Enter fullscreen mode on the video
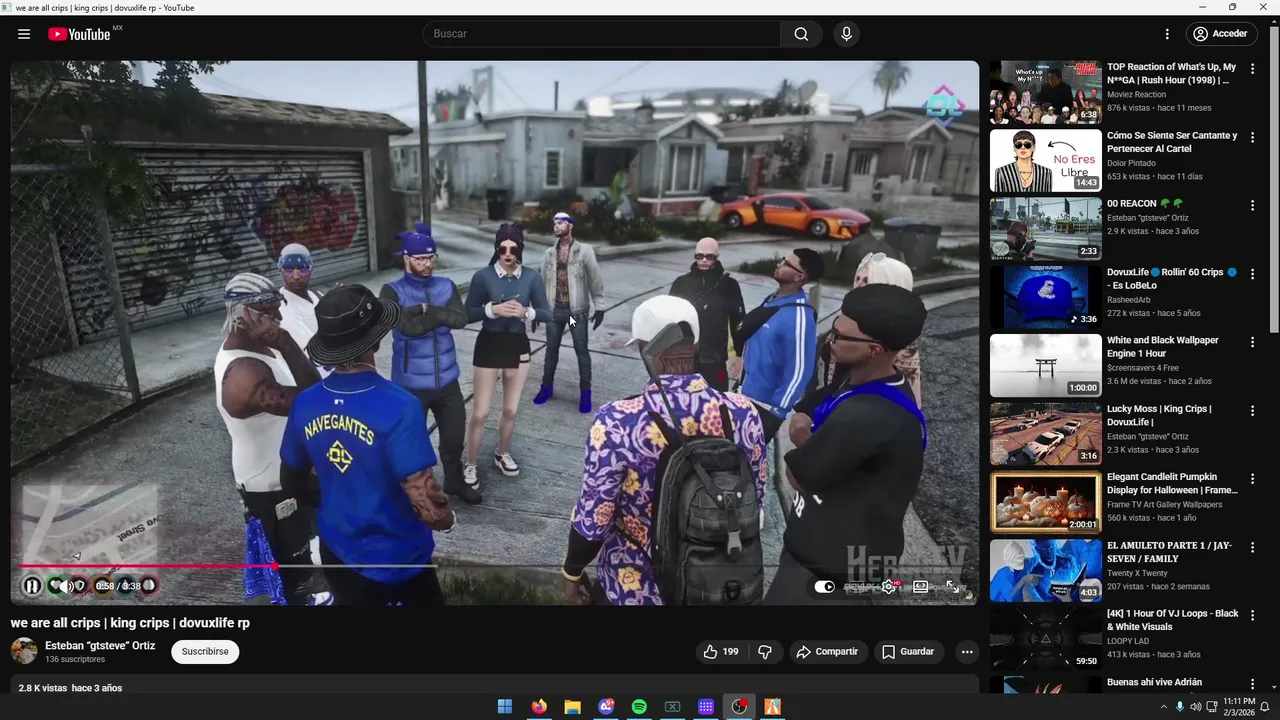The width and height of the screenshot is (1280, 720). 953,587
